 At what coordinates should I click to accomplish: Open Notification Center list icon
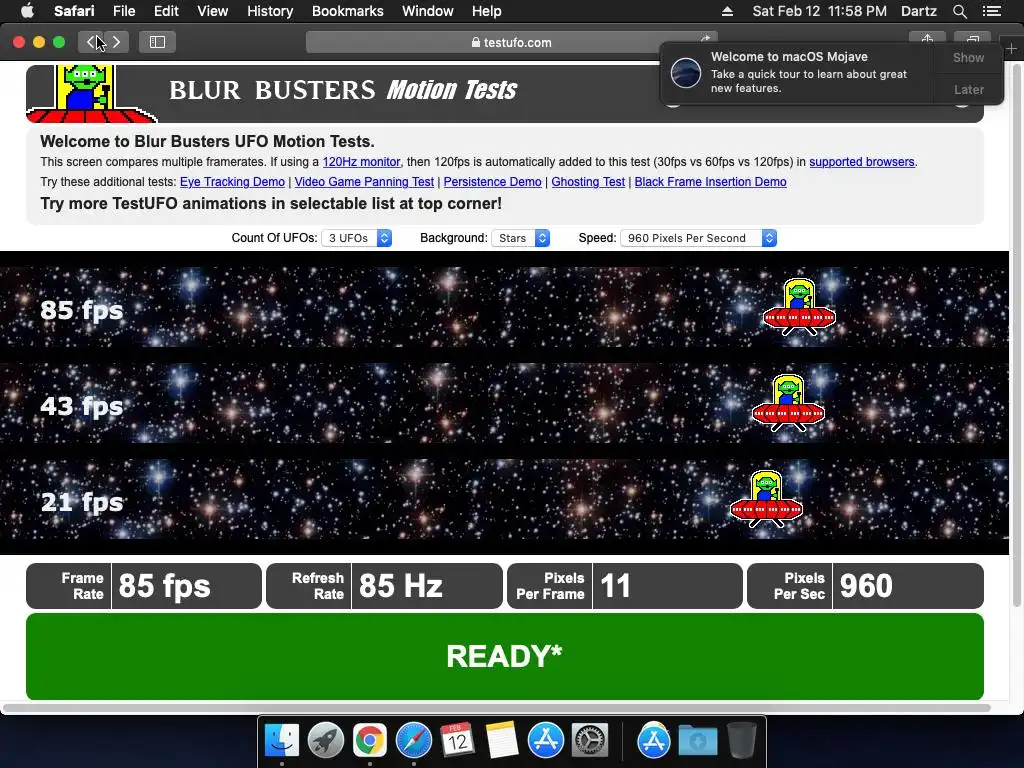point(991,11)
